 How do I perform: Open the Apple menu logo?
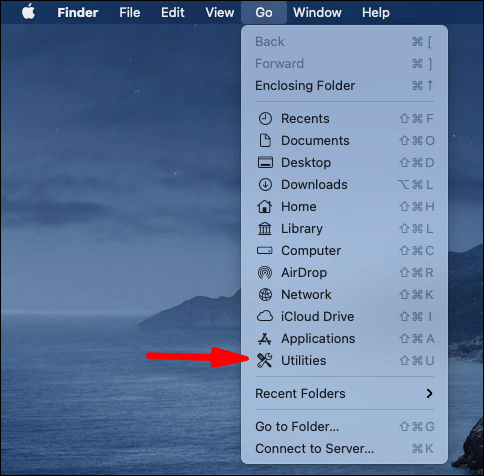pyautogui.click(x=29, y=12)
